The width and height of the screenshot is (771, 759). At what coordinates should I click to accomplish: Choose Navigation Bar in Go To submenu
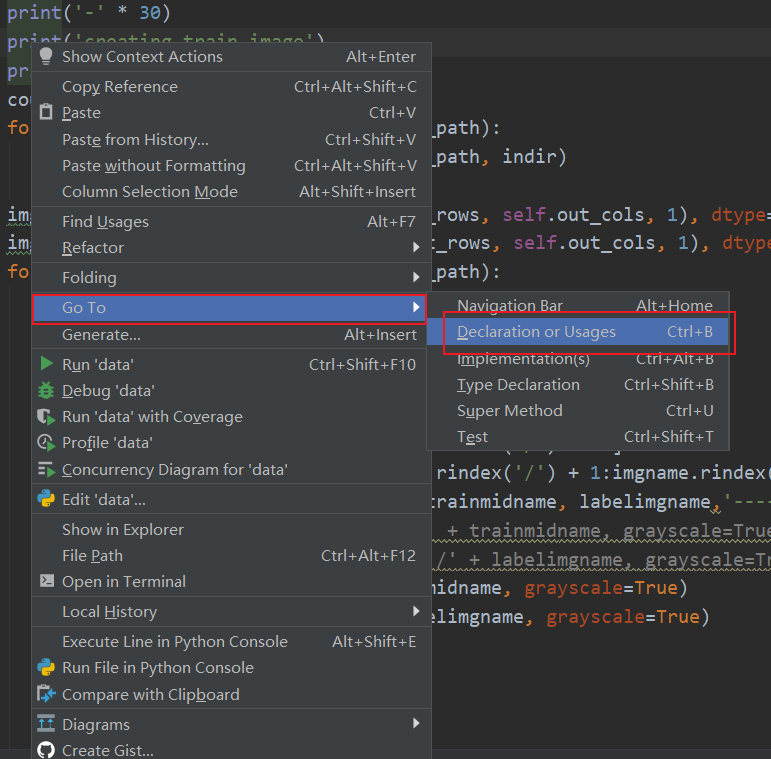pos(578,305)
